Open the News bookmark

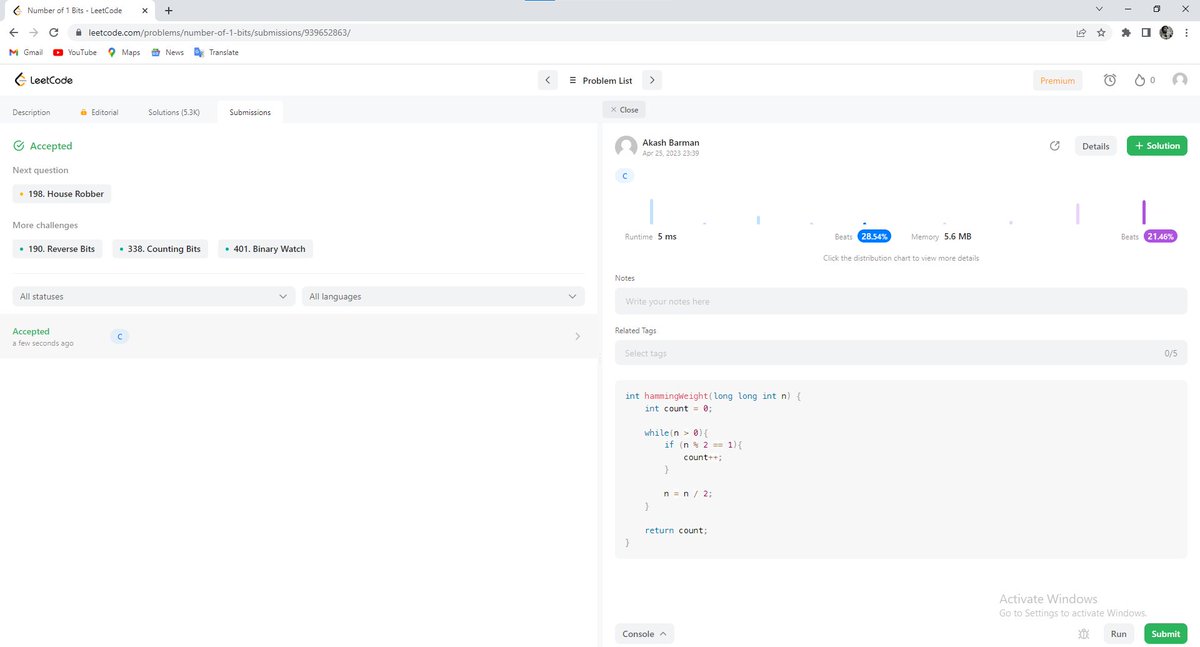point(167,52)
